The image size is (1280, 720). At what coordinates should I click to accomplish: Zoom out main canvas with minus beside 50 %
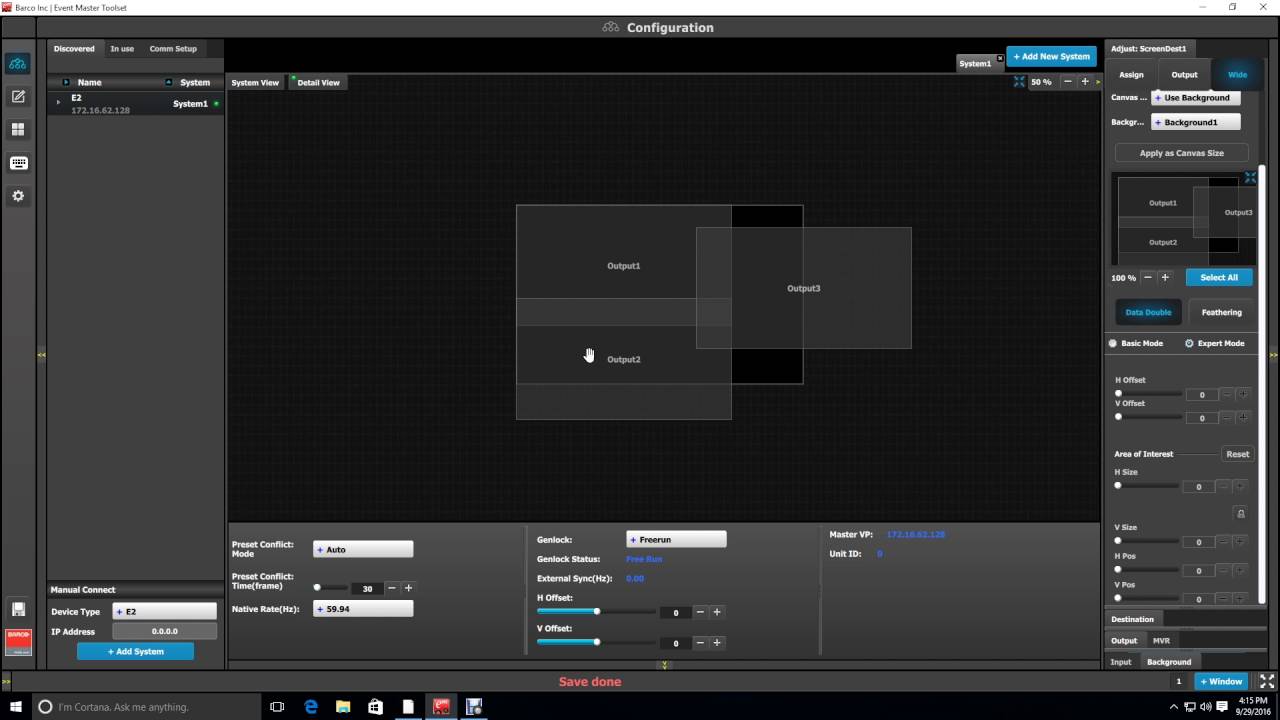point(1068,82)
